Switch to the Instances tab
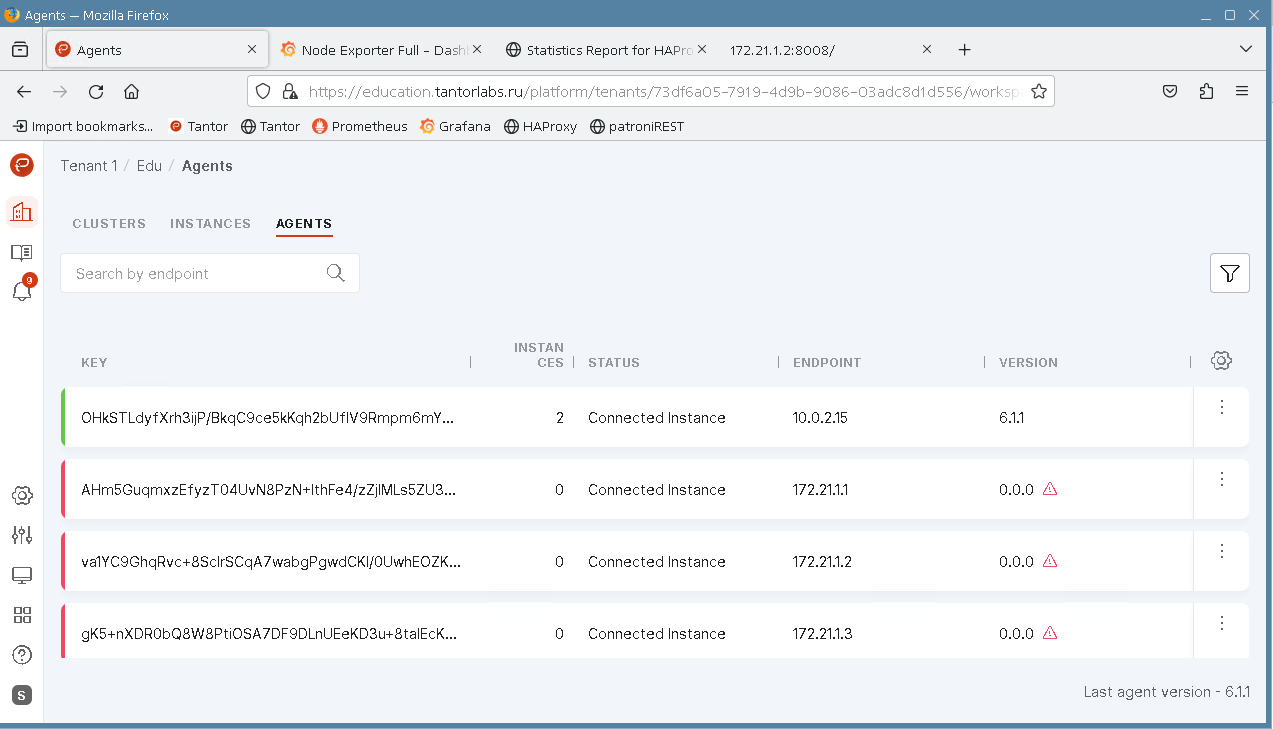 point(210,223)
